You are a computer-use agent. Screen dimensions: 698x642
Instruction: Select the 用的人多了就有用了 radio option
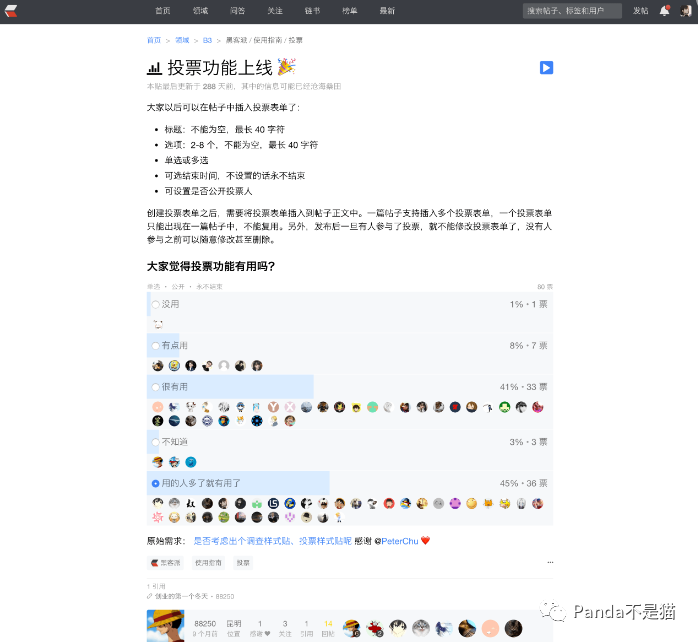[x=155, y=484]
